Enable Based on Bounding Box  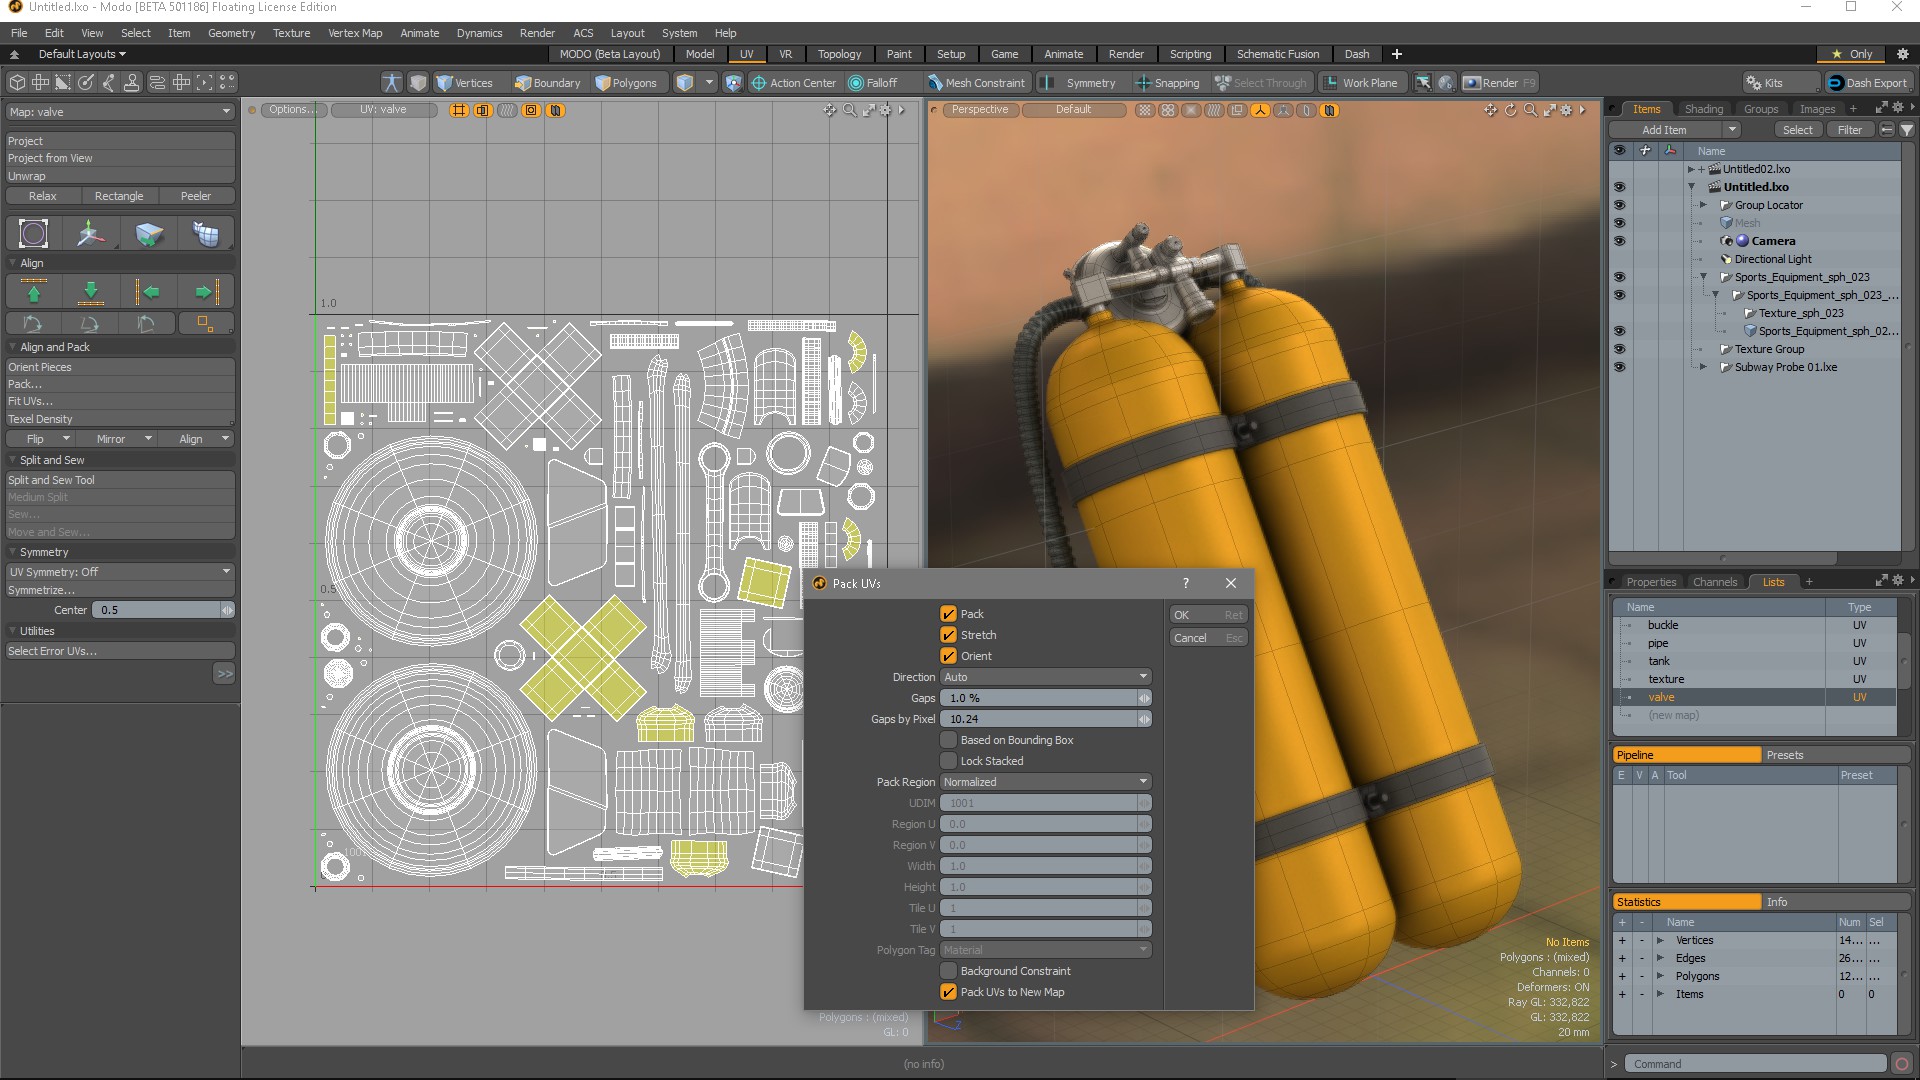[x=948, y=740]
